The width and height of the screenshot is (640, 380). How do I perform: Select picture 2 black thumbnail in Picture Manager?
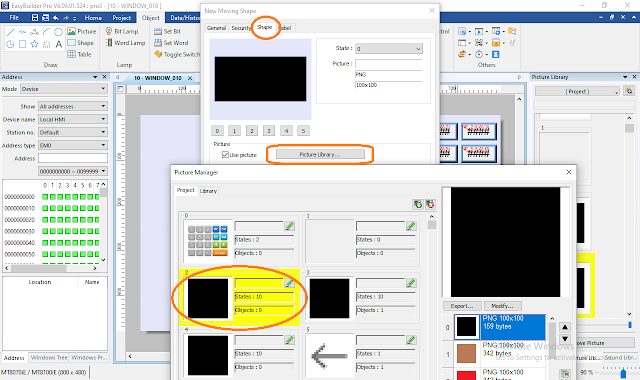208,298
